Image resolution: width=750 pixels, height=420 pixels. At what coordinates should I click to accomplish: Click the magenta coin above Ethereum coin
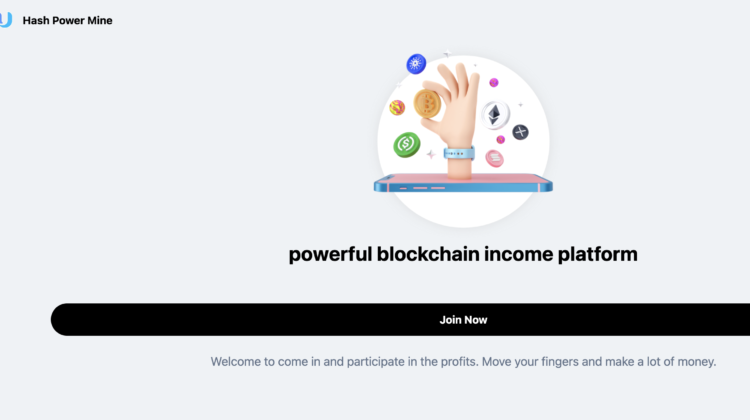493,82
